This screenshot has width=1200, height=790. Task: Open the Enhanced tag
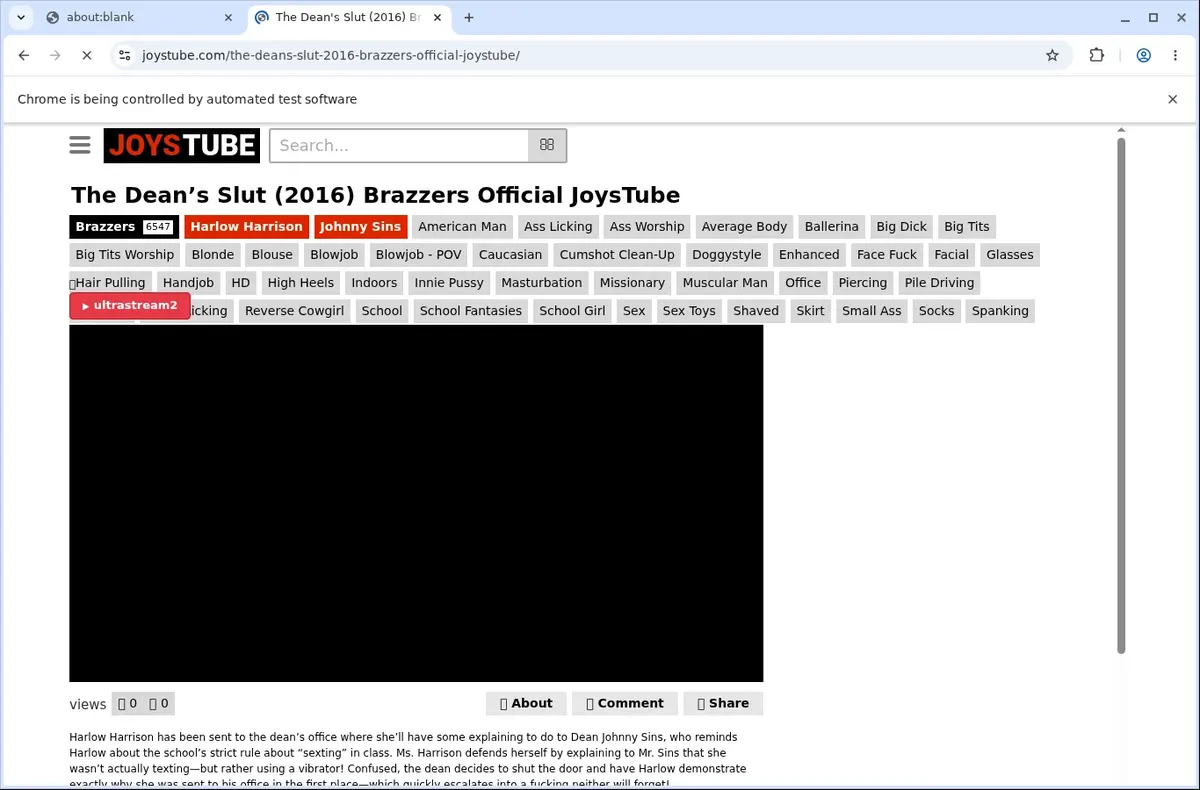coord(809,255)
